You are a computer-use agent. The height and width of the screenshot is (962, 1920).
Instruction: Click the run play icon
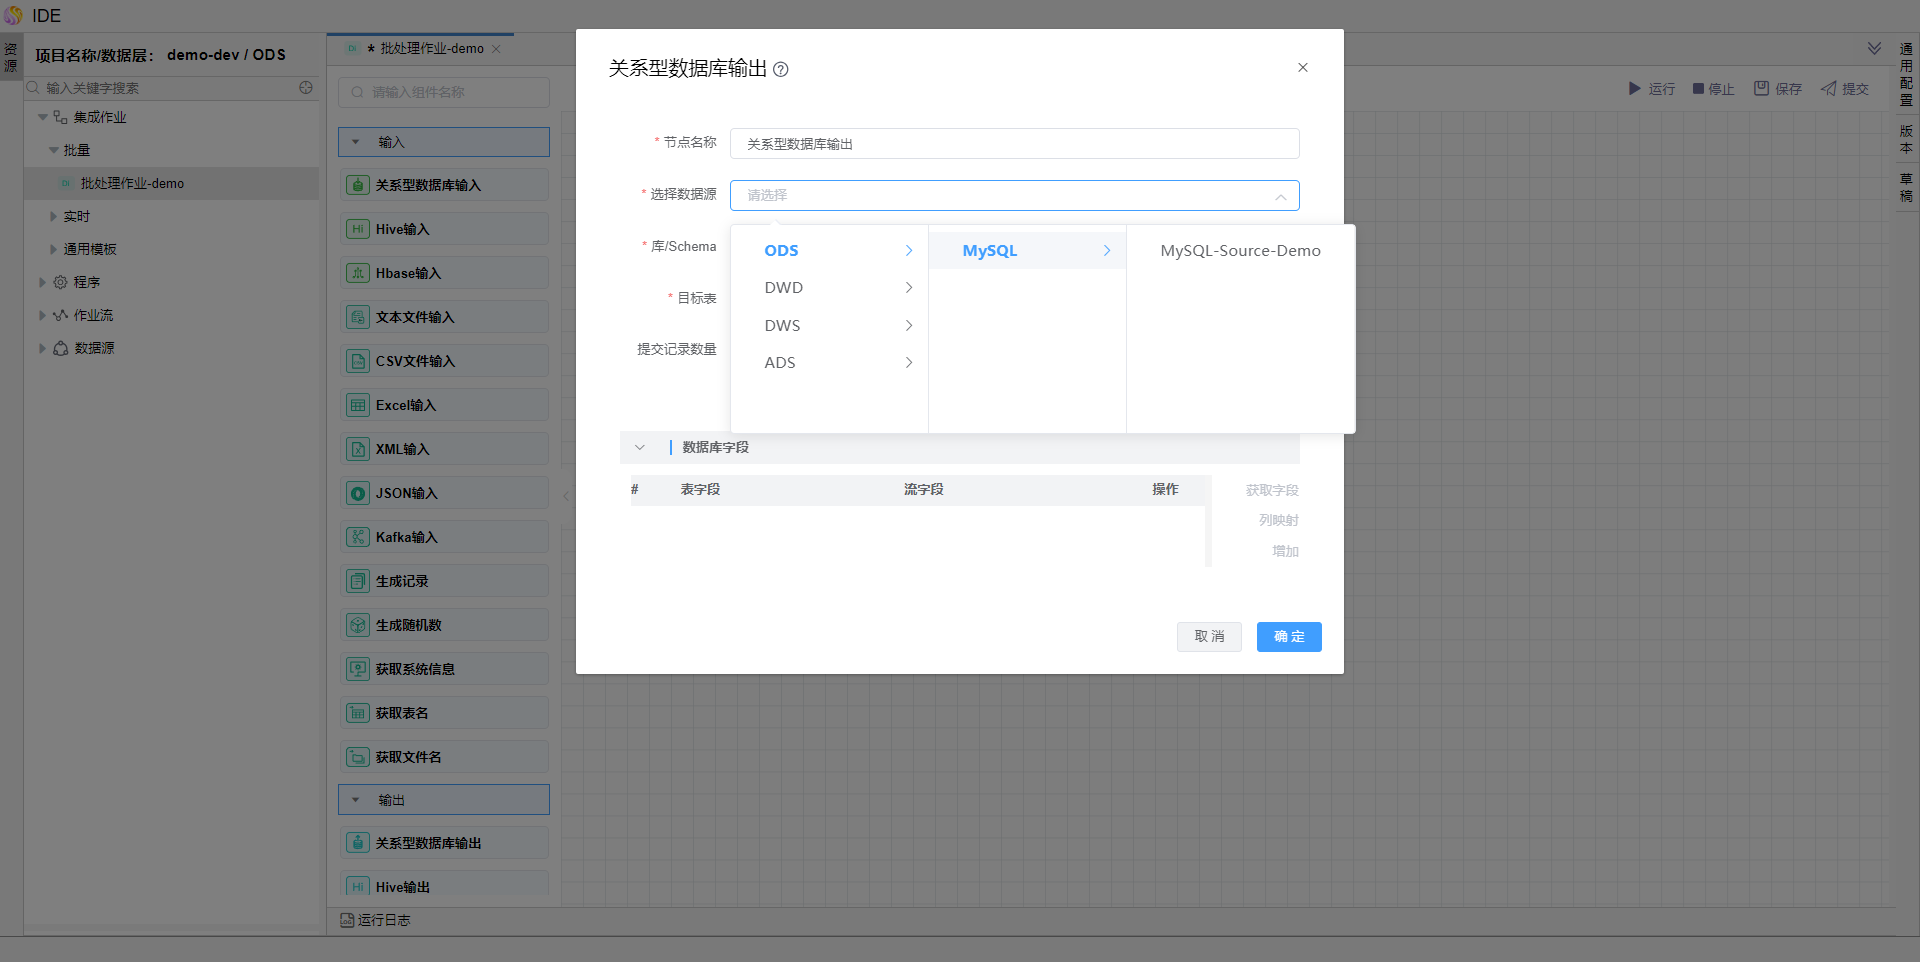[x=1634, y=89]
